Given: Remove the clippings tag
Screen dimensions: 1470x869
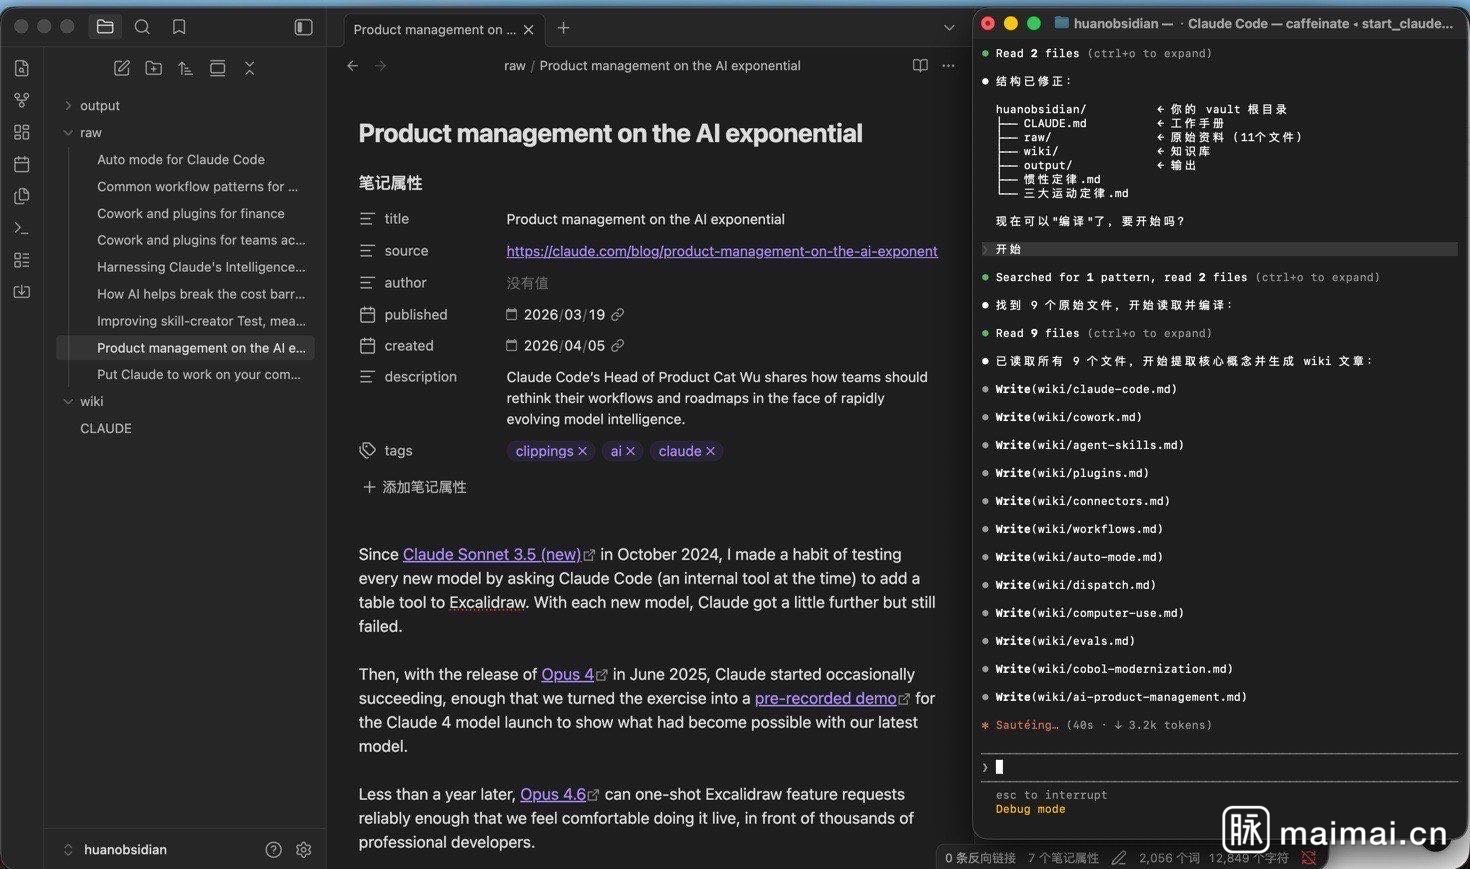Looking at the screenshot, I should coord(583,451).
